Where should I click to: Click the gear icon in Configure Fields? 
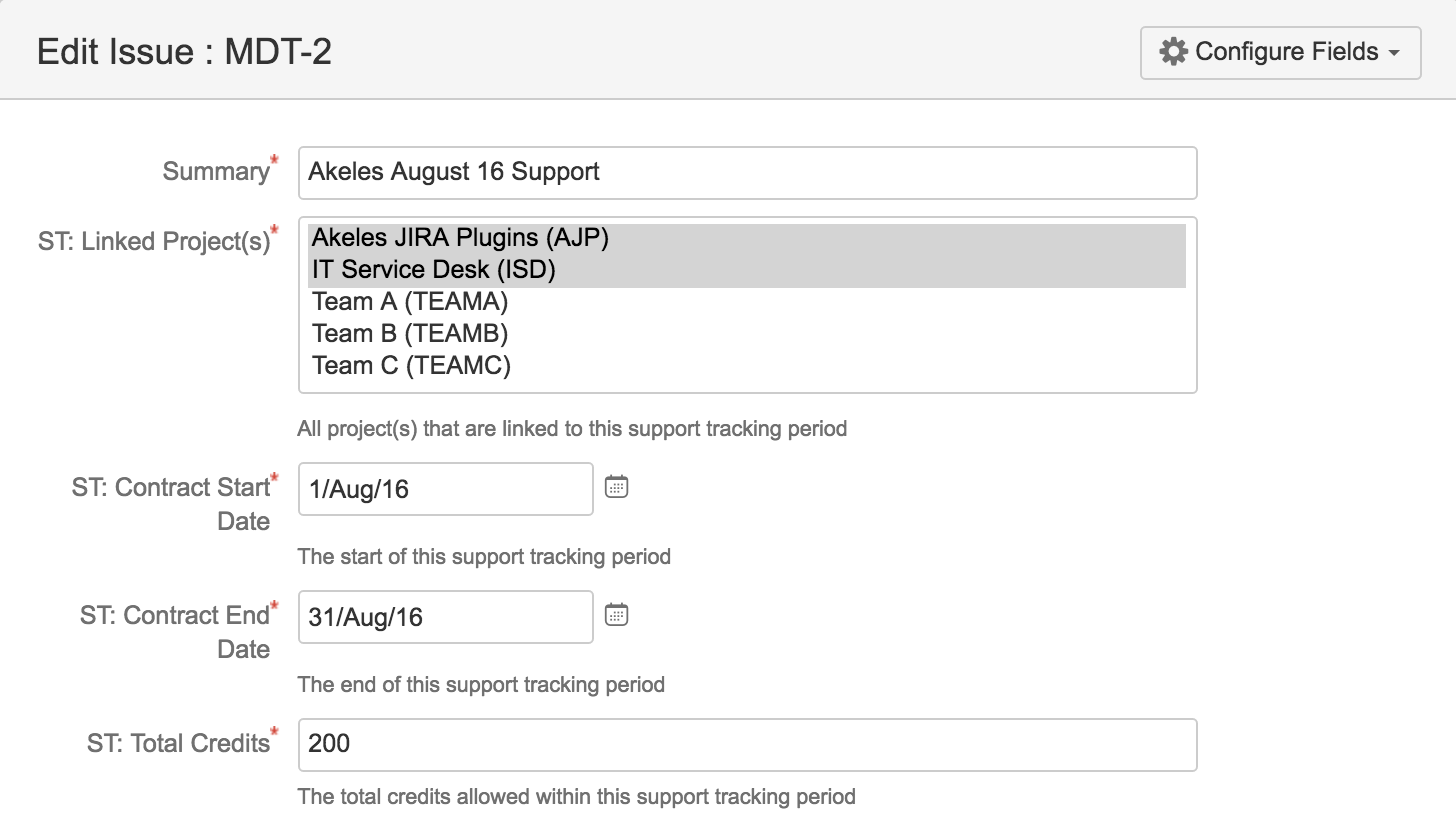pyautogui.click(x=1173, y=52)
